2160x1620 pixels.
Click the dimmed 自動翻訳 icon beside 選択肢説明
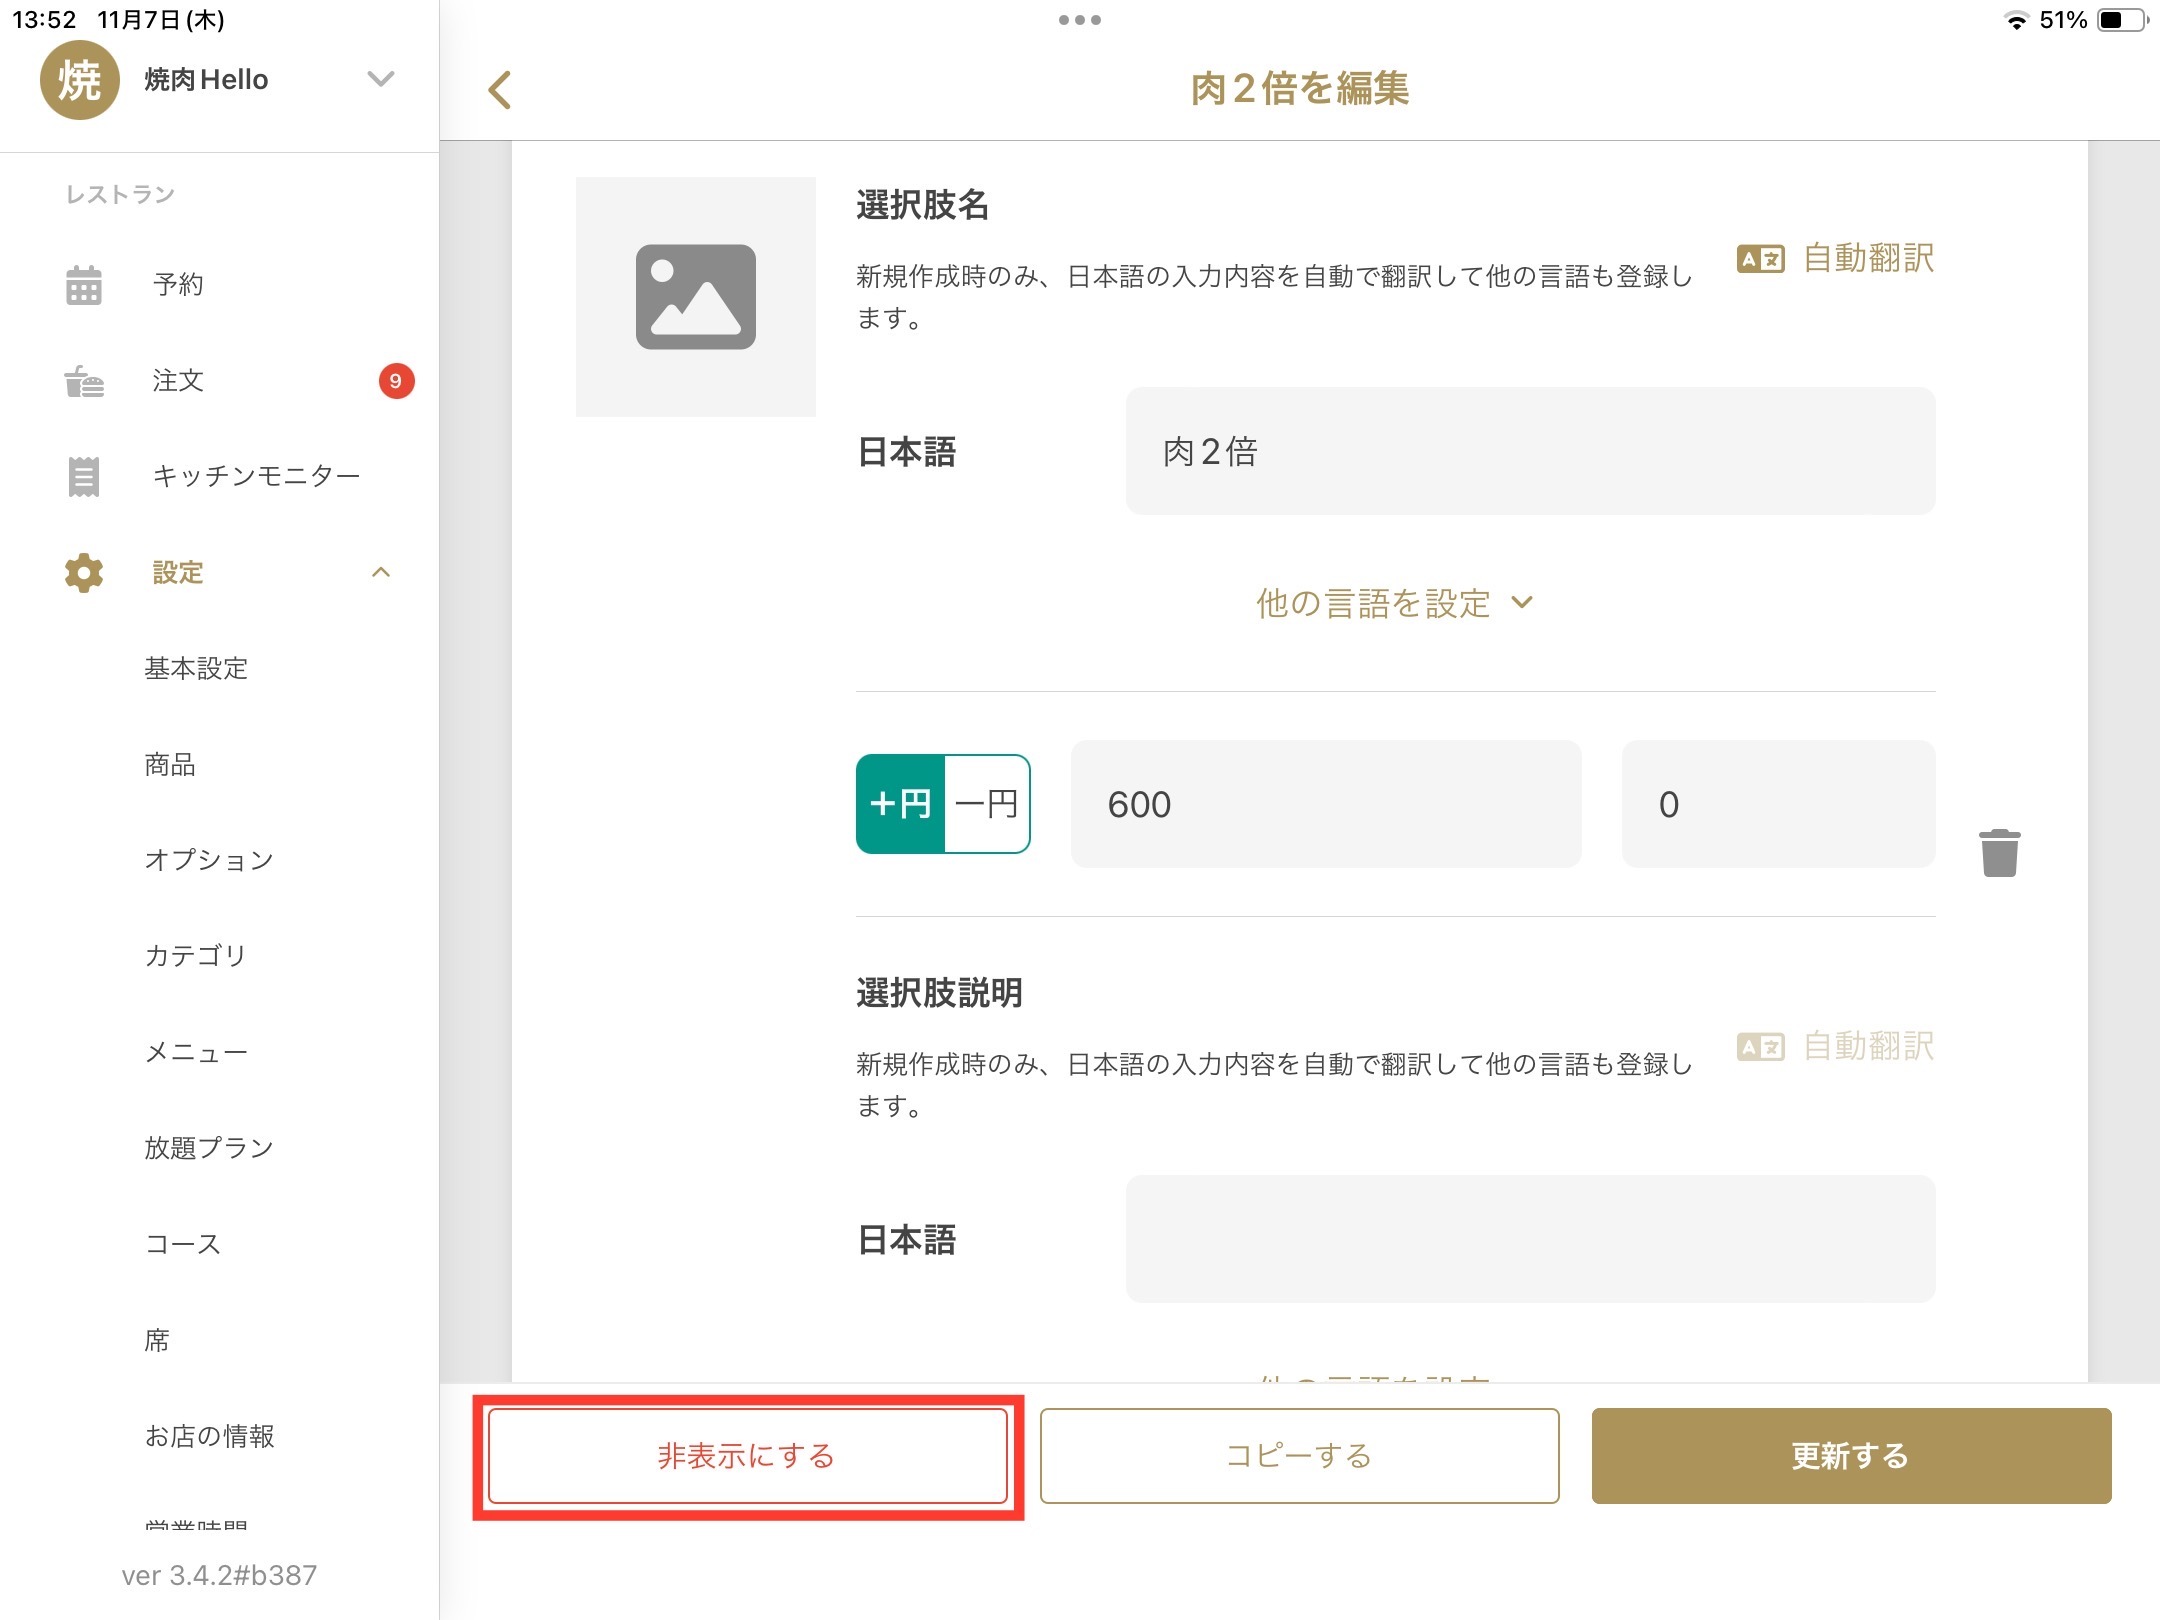(1760, 1047)
